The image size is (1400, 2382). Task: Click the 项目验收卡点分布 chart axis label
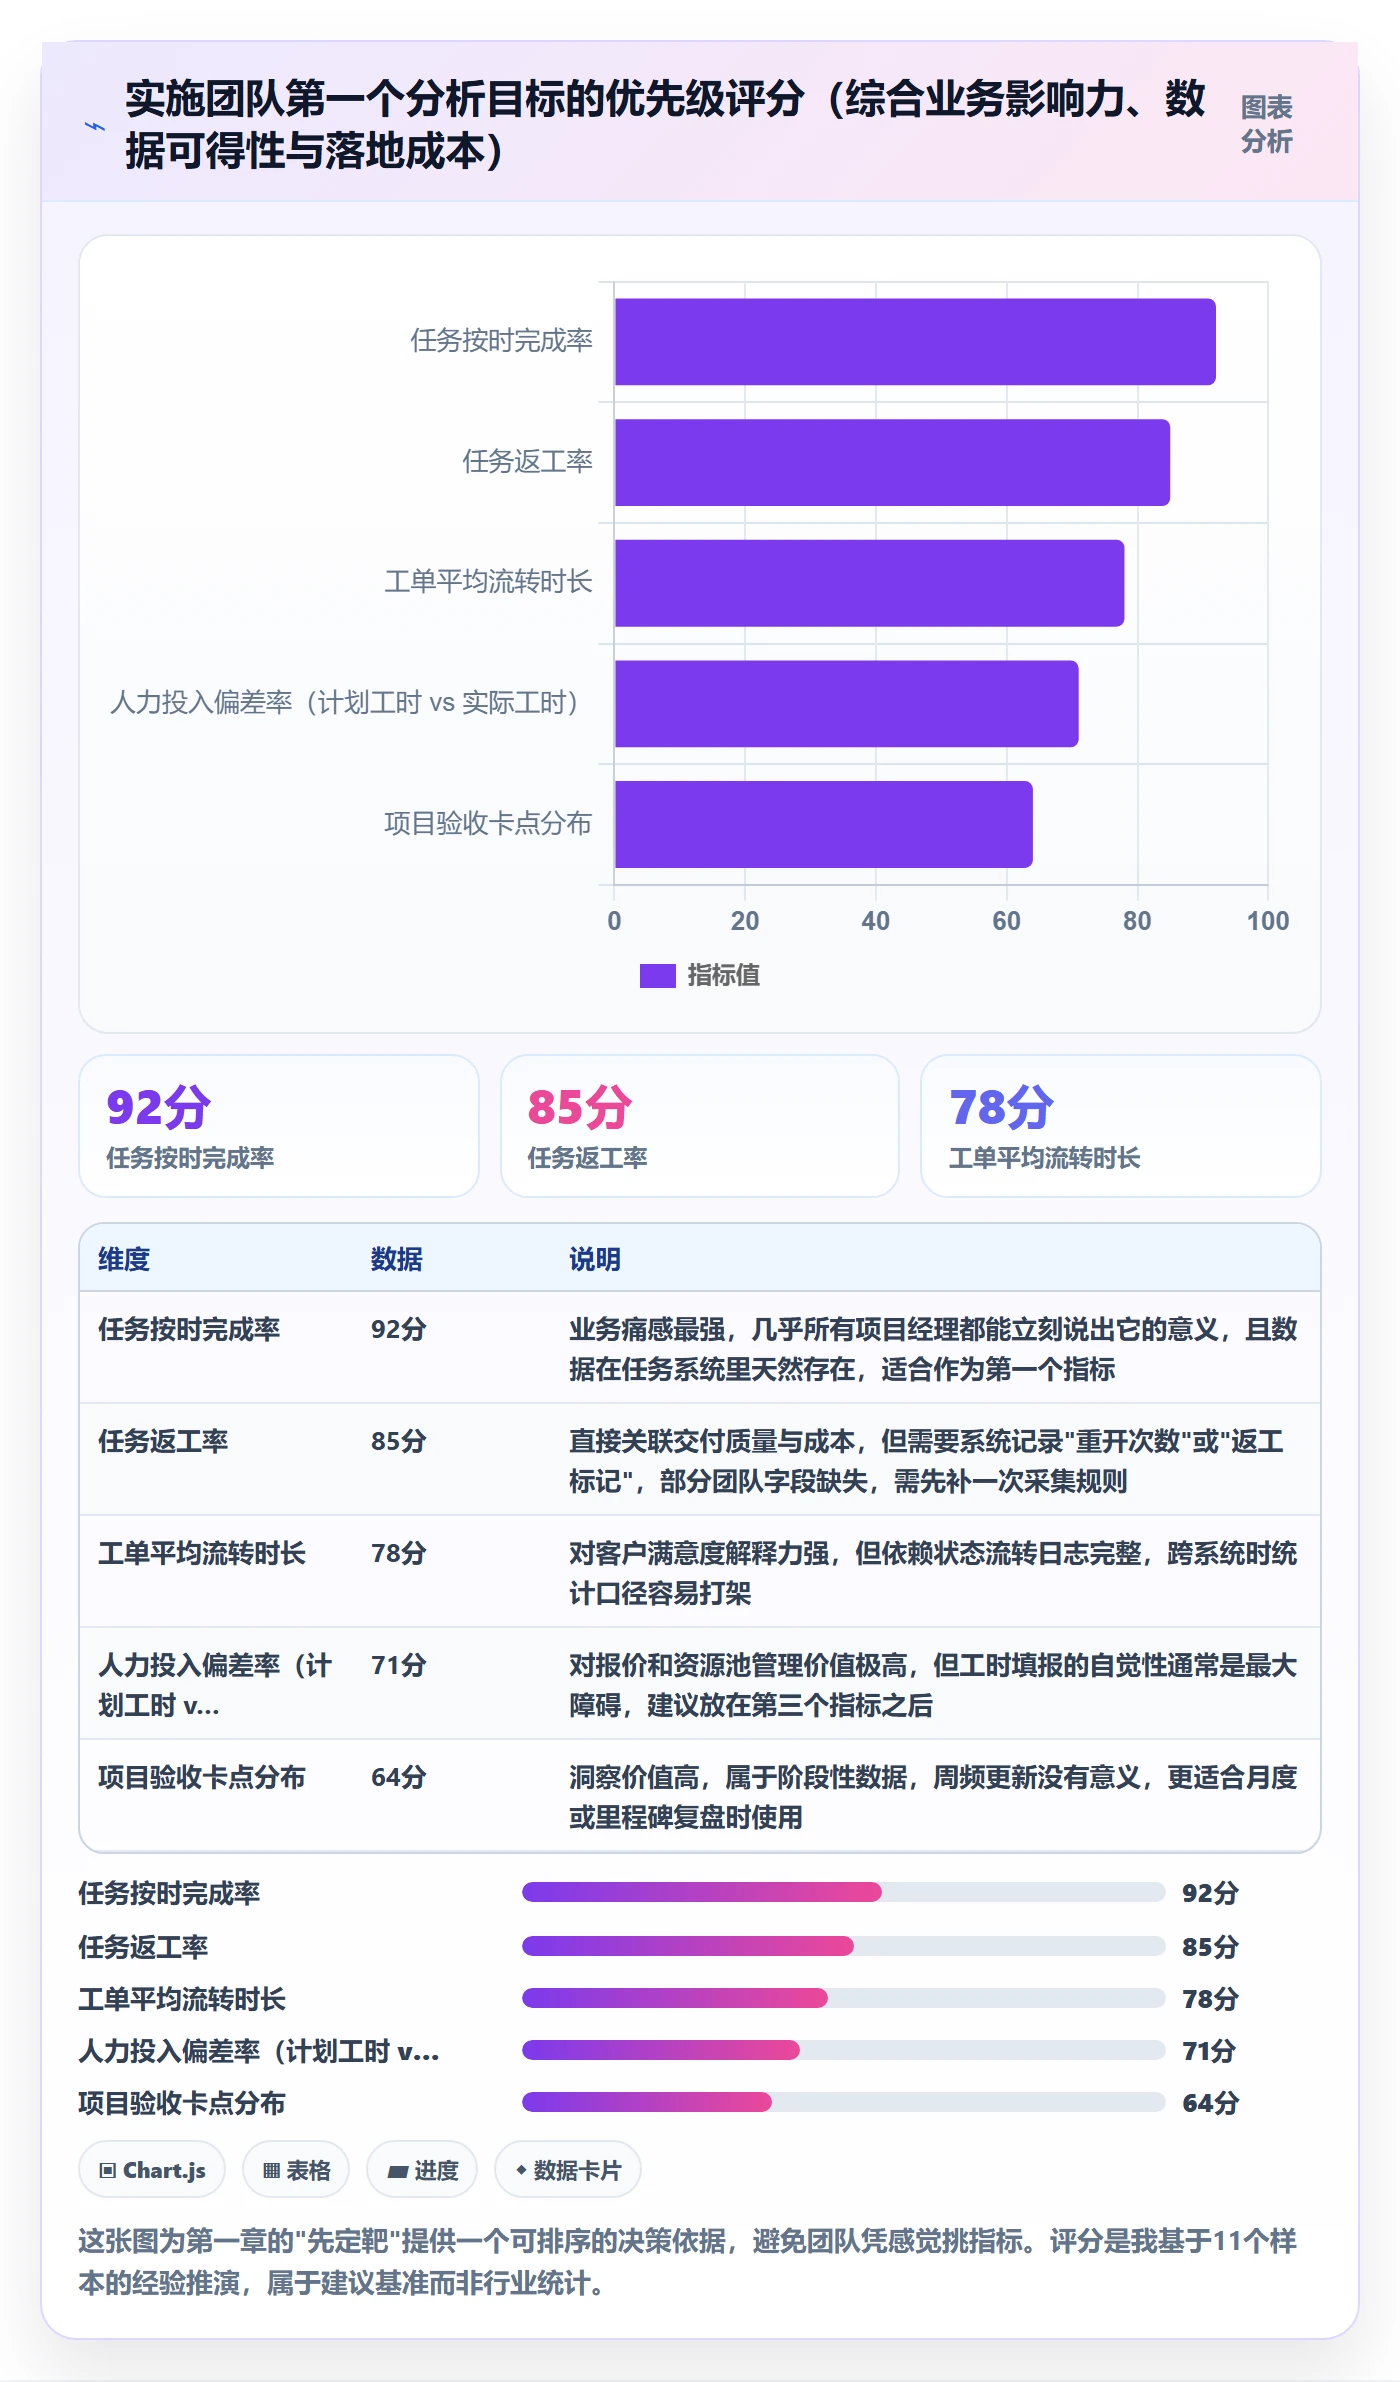click(488, 824)
